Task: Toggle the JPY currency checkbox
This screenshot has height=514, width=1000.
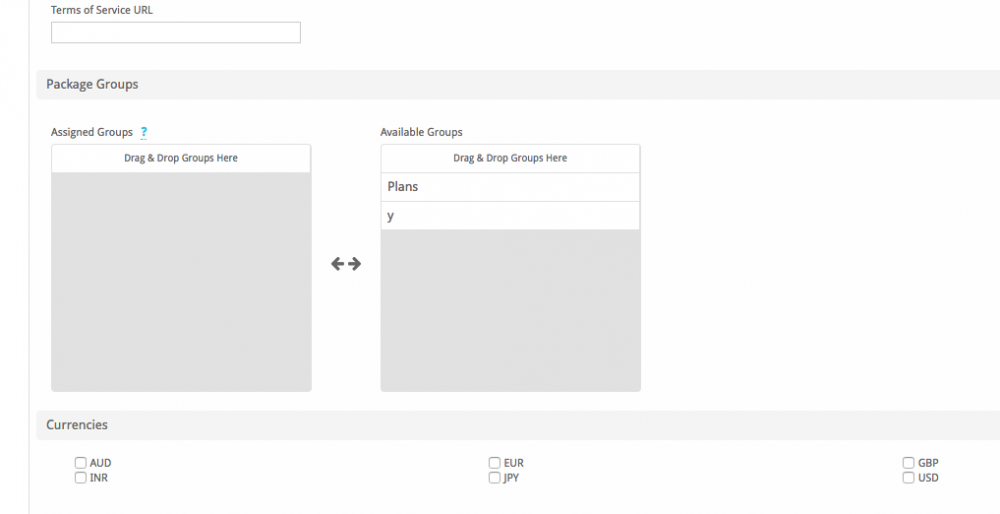Action: point(494,477)
